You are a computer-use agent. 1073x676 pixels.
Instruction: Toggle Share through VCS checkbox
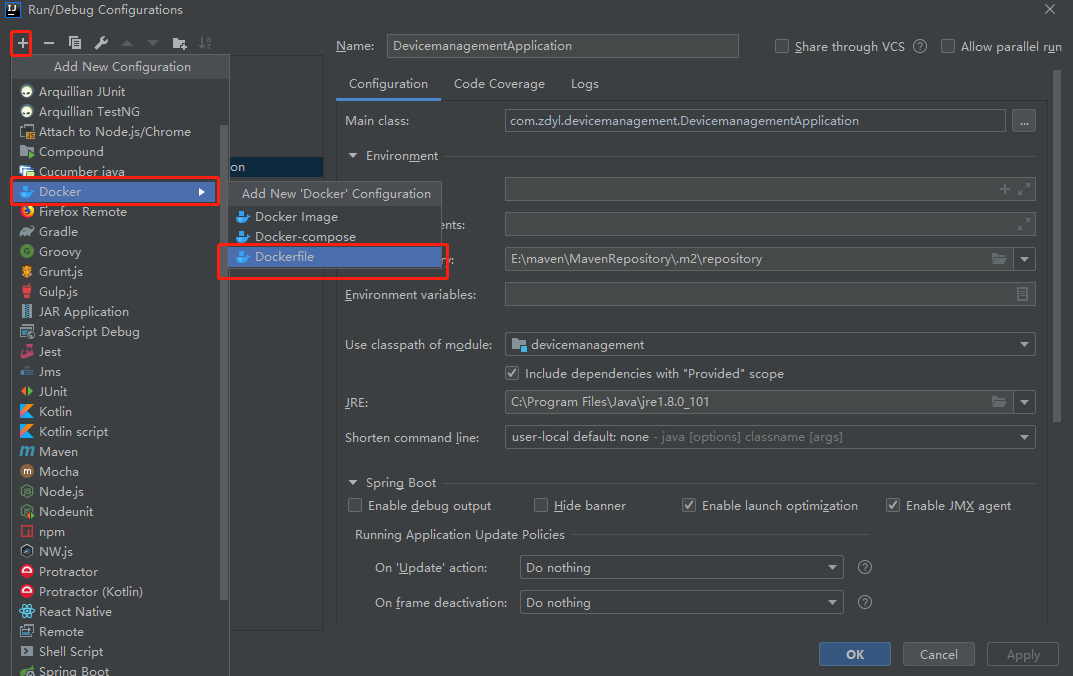tap(781, 46)
